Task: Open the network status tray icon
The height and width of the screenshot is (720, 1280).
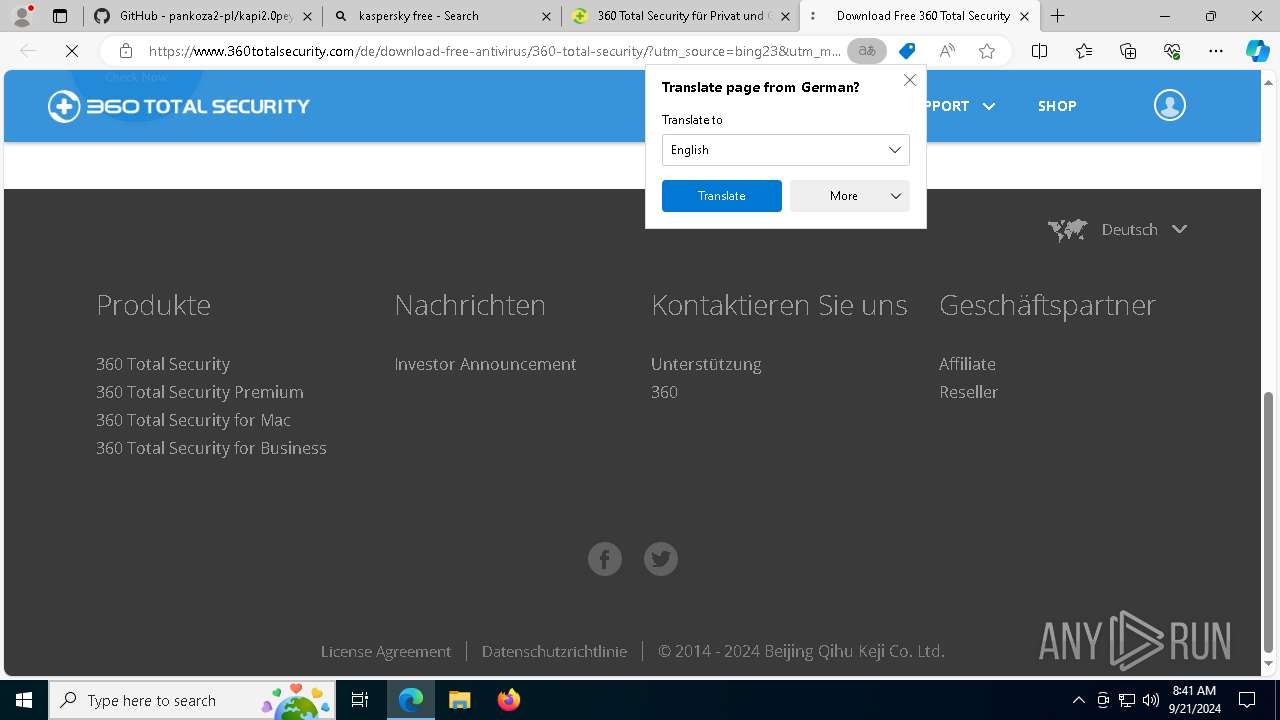Action: 1127,700
